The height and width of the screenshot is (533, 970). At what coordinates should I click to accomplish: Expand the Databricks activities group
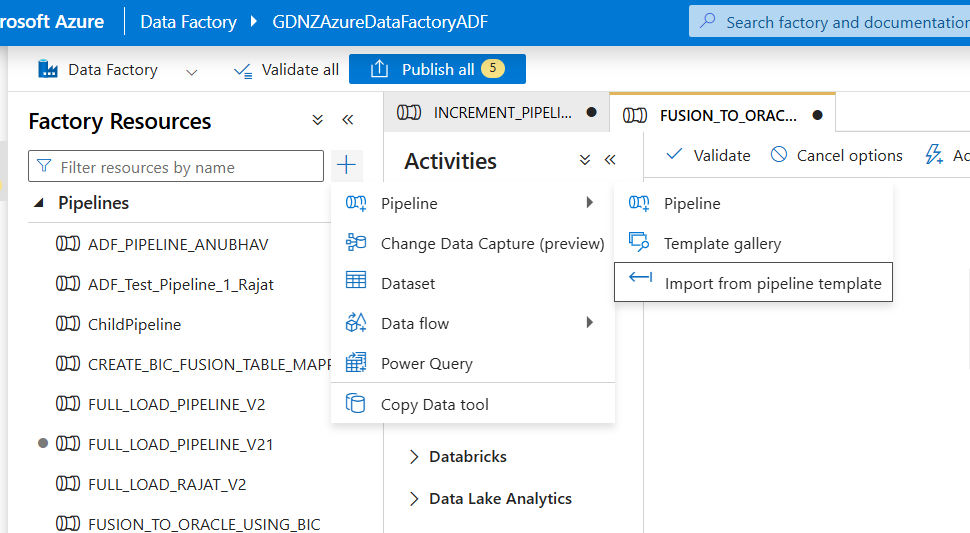[x=414, y=457]
